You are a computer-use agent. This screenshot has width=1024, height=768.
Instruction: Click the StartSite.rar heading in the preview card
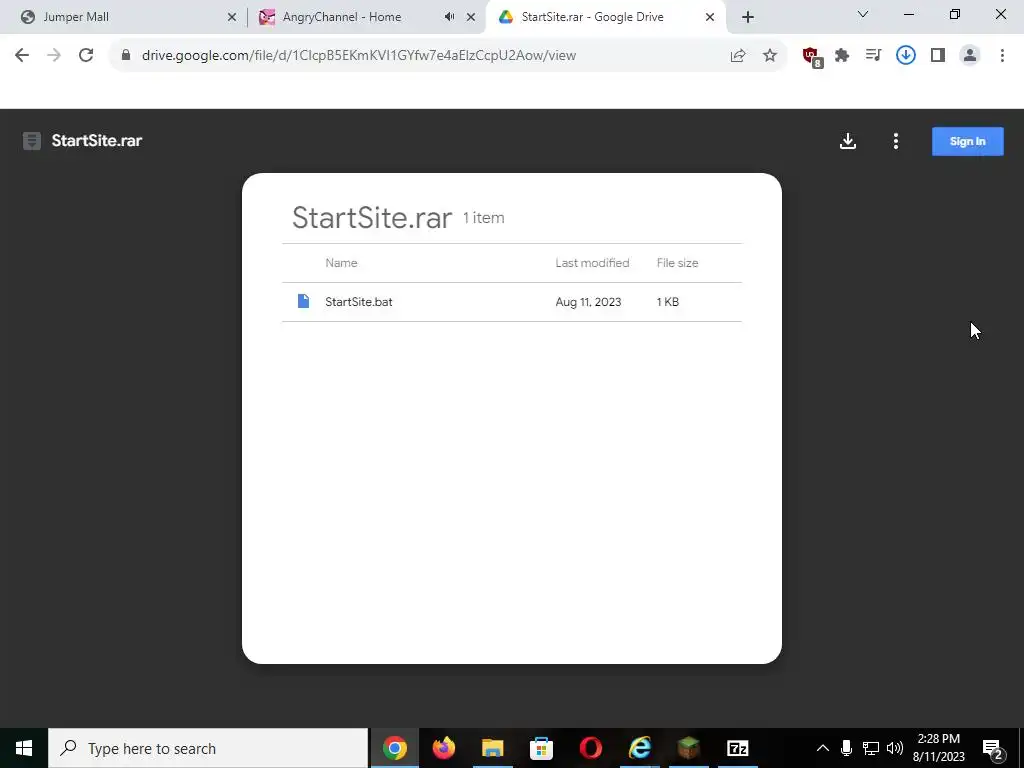coord(372,217)
